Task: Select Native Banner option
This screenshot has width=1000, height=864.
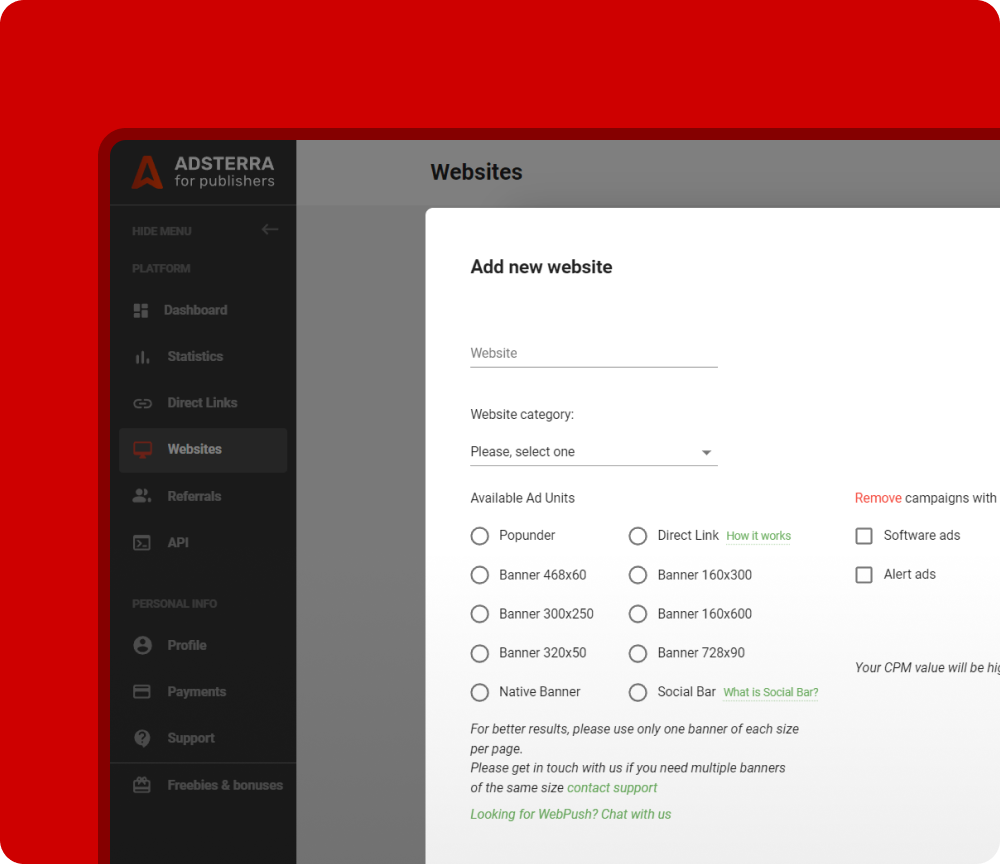Action: coord(480,692)
